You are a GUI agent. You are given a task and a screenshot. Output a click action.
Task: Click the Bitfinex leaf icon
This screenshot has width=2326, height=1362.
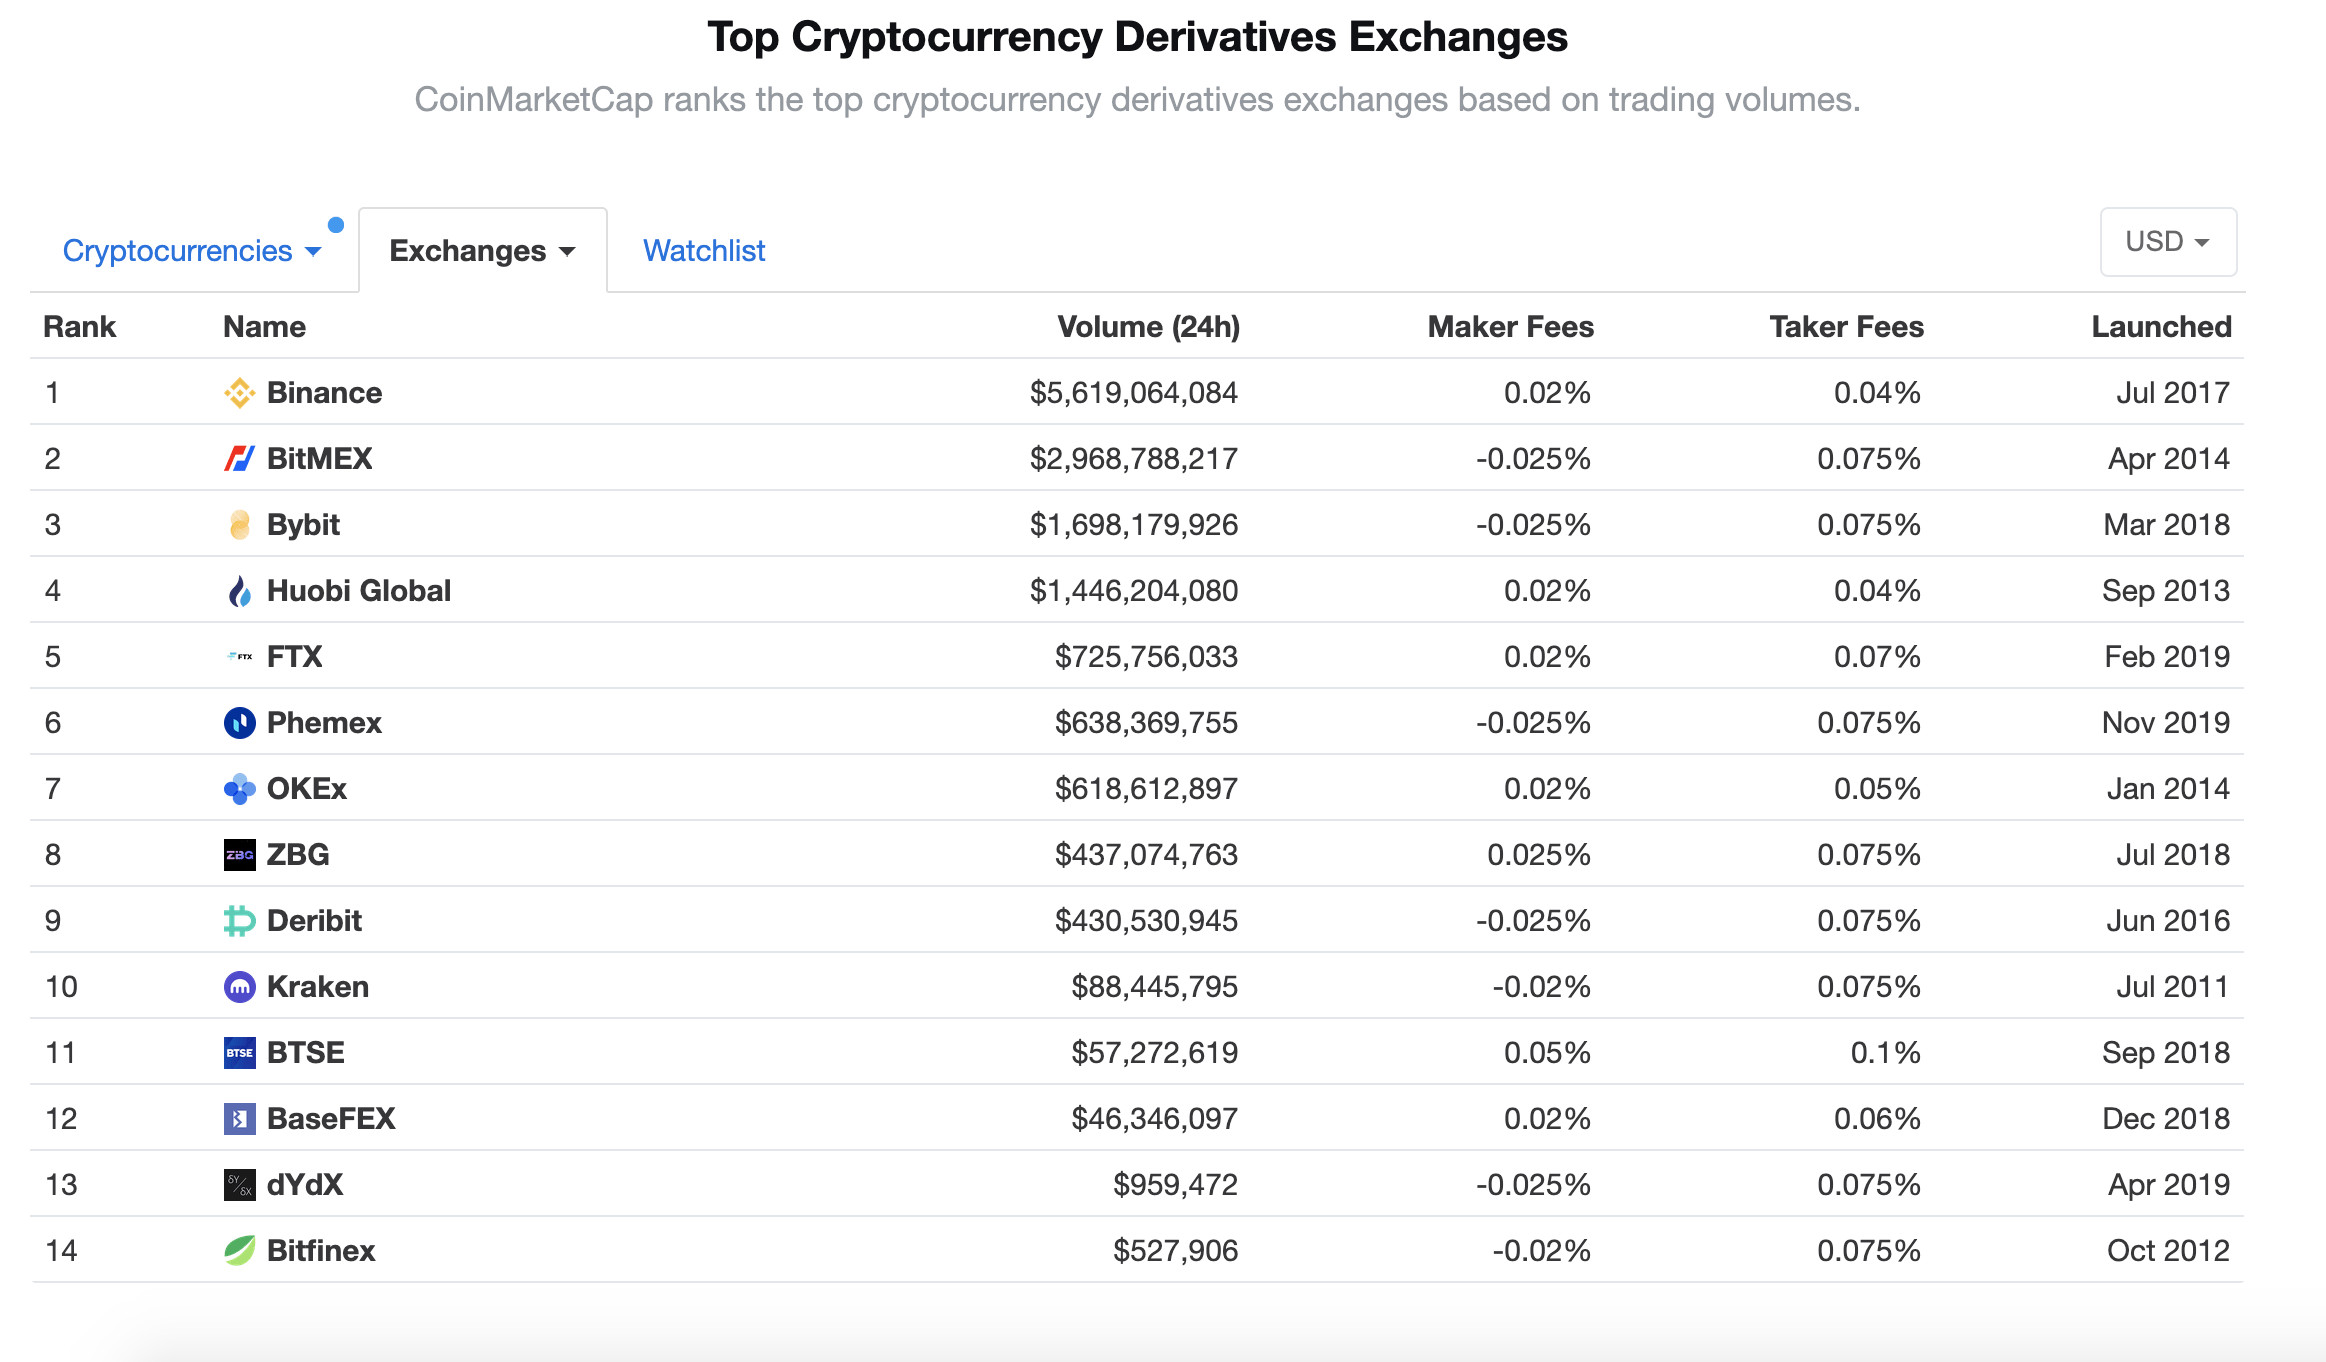[239, 1251]
